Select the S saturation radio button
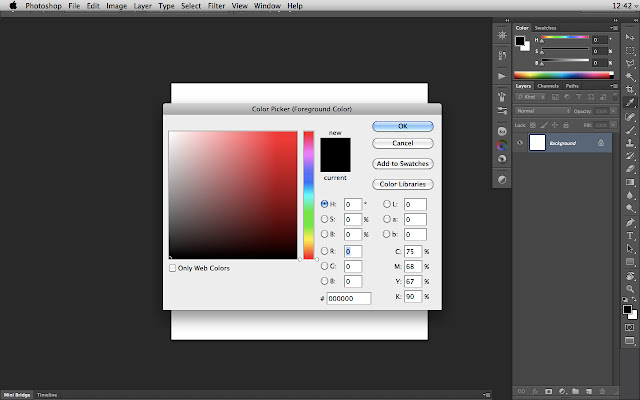This screenshot has height=400, width=640. pos(324,219)
